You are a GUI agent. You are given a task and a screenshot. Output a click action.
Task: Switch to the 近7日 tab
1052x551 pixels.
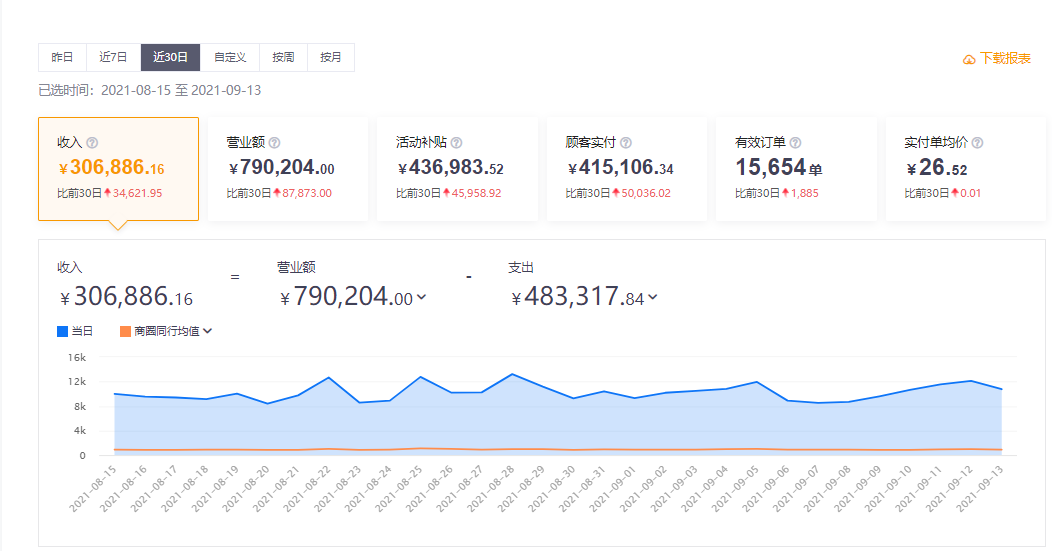(x=113, y=58)
